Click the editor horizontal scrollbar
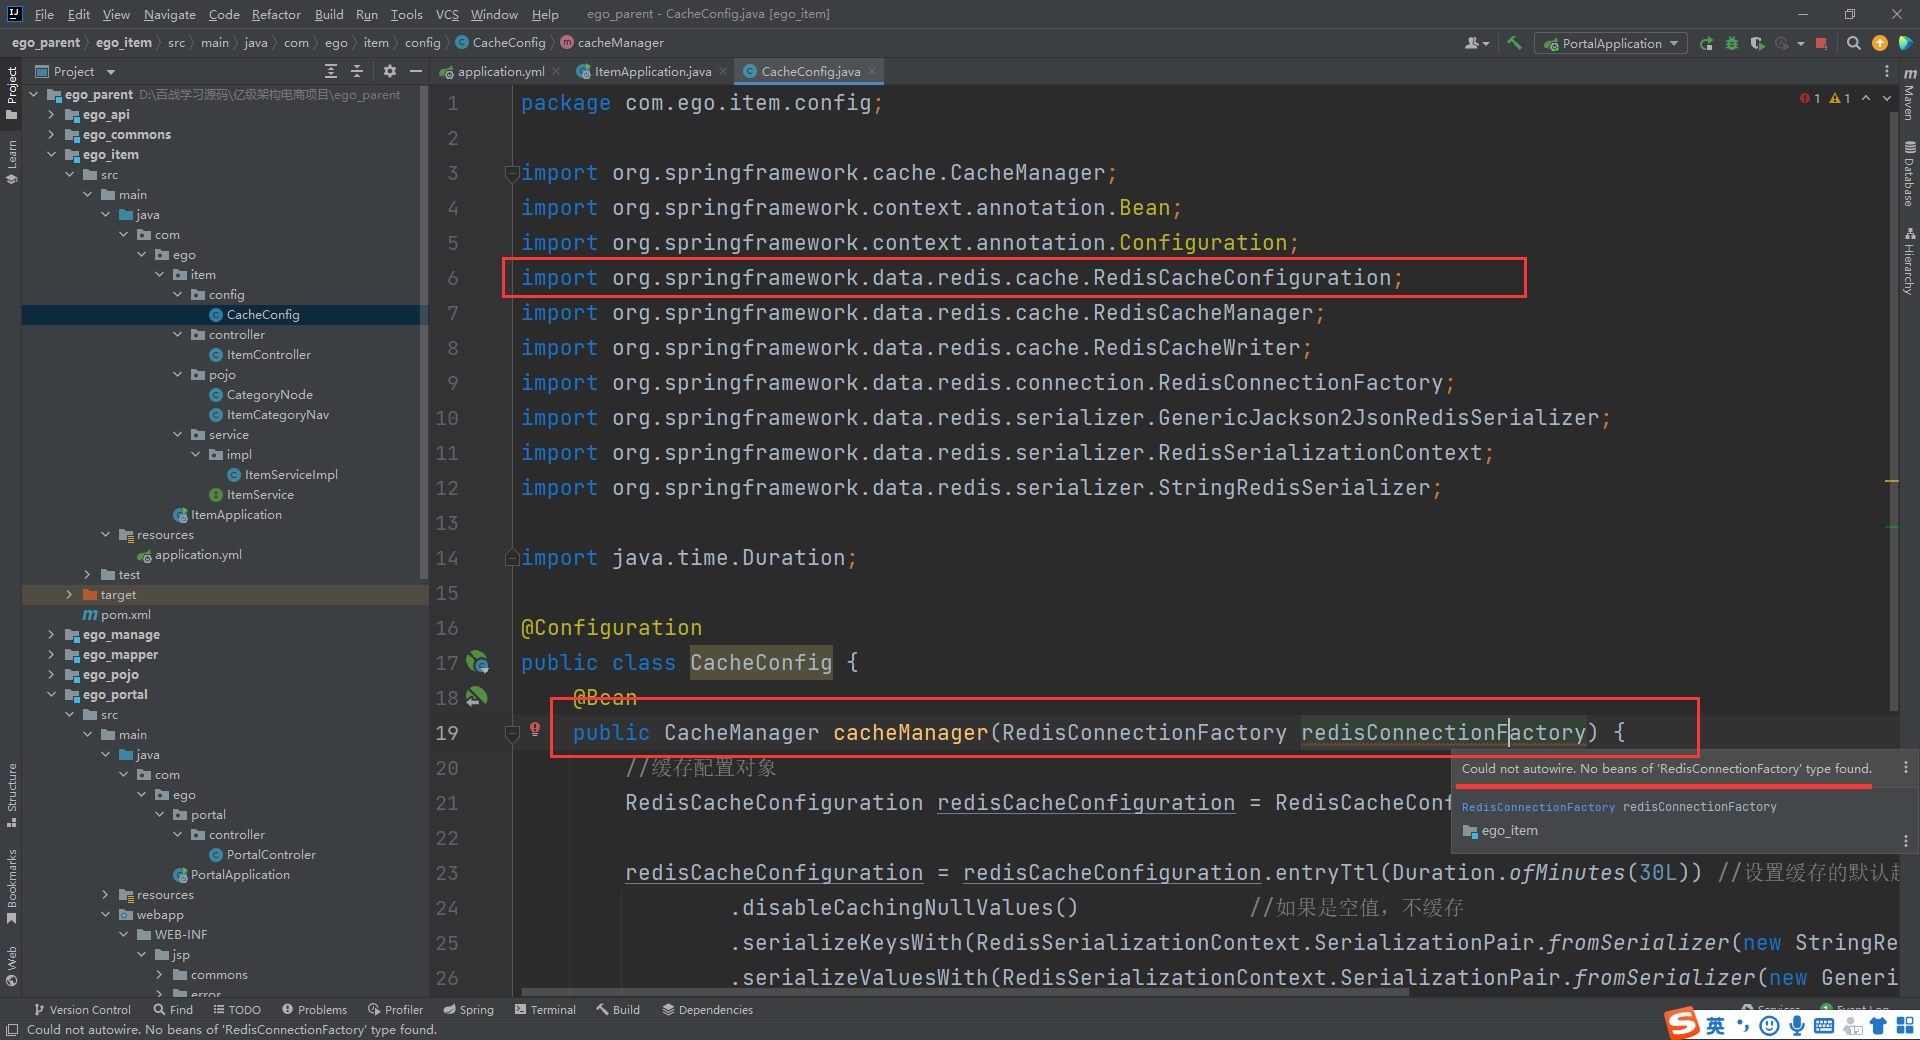Screen dimensions: 1920x1040 965,992
